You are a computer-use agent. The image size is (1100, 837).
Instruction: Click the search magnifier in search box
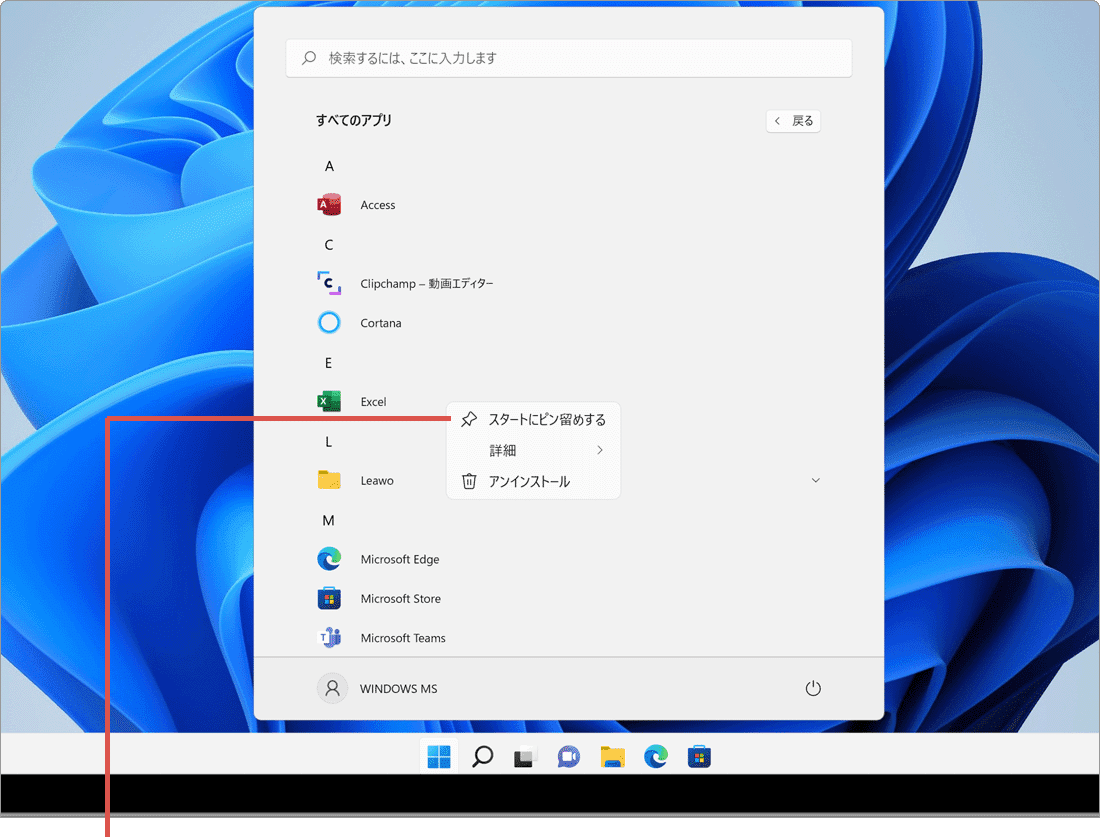coord(309,58)
